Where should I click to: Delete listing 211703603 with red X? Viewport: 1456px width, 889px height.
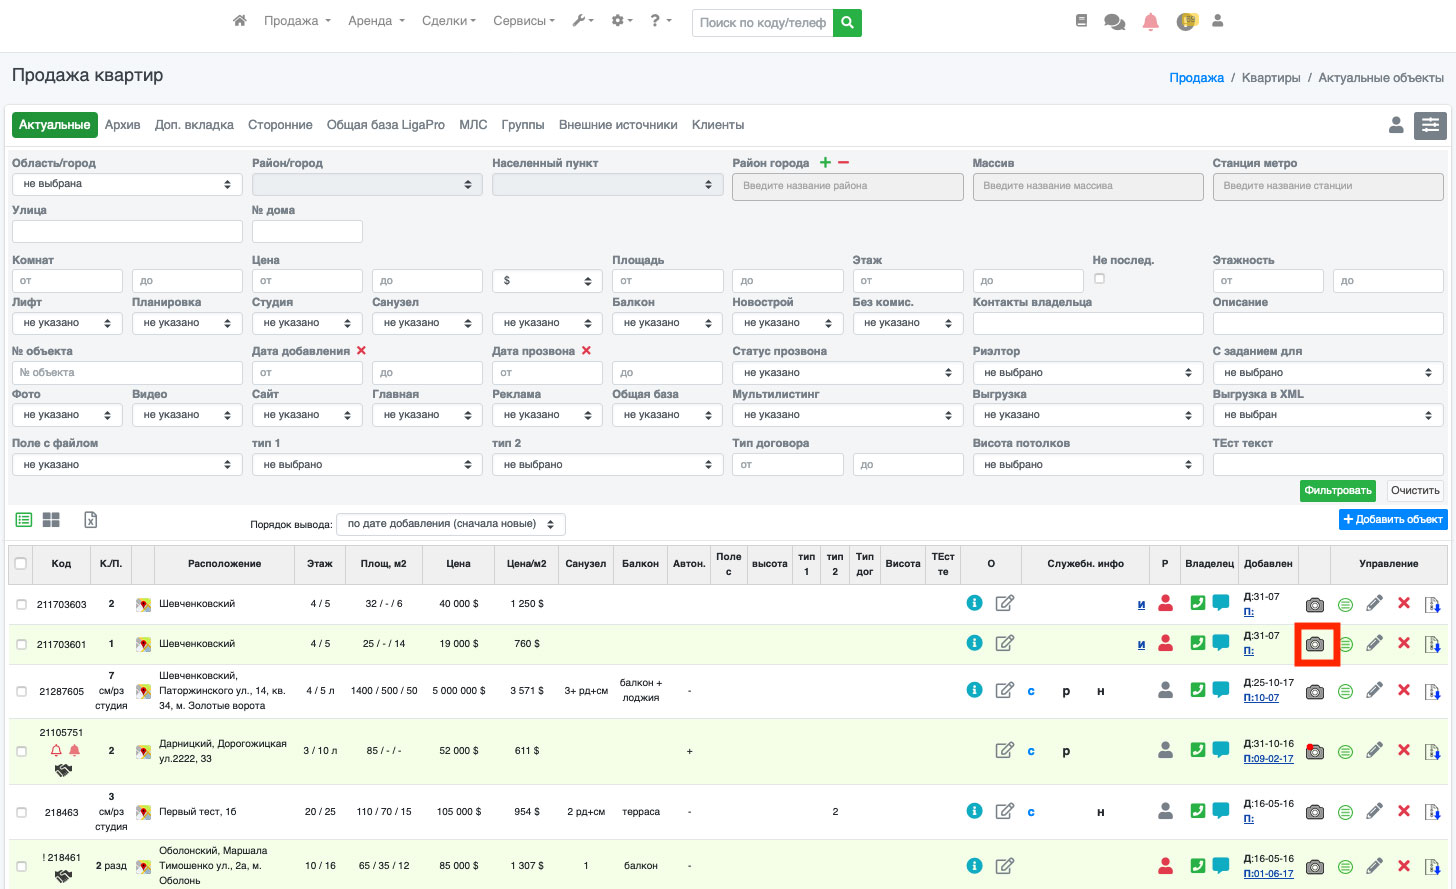(1404, 603)
